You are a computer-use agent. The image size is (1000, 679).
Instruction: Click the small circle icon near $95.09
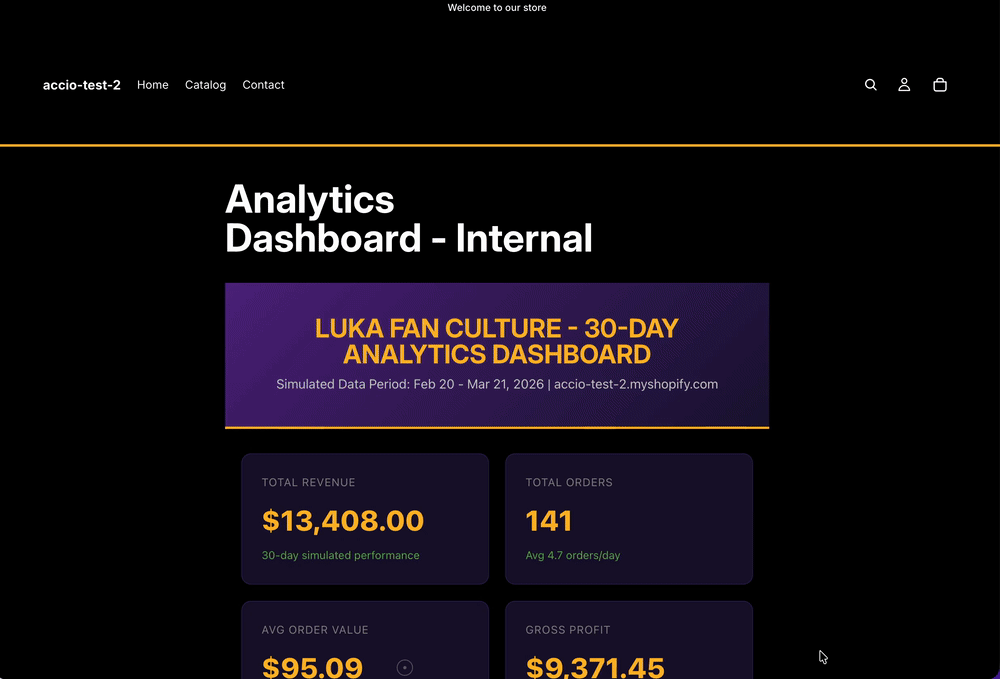pyautogui.click(x=405, y=668)
